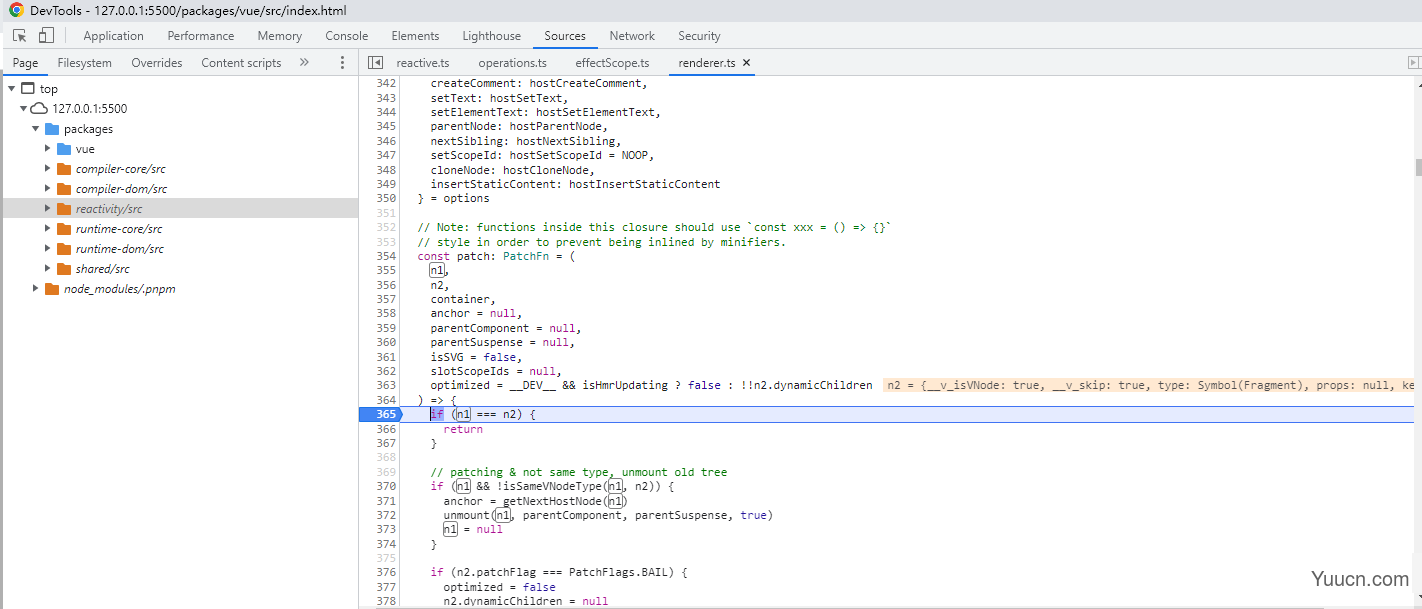Select the node_modules/.pnpm folder icon
This screenshot has height=609, width=1422.
pos(52,288)
